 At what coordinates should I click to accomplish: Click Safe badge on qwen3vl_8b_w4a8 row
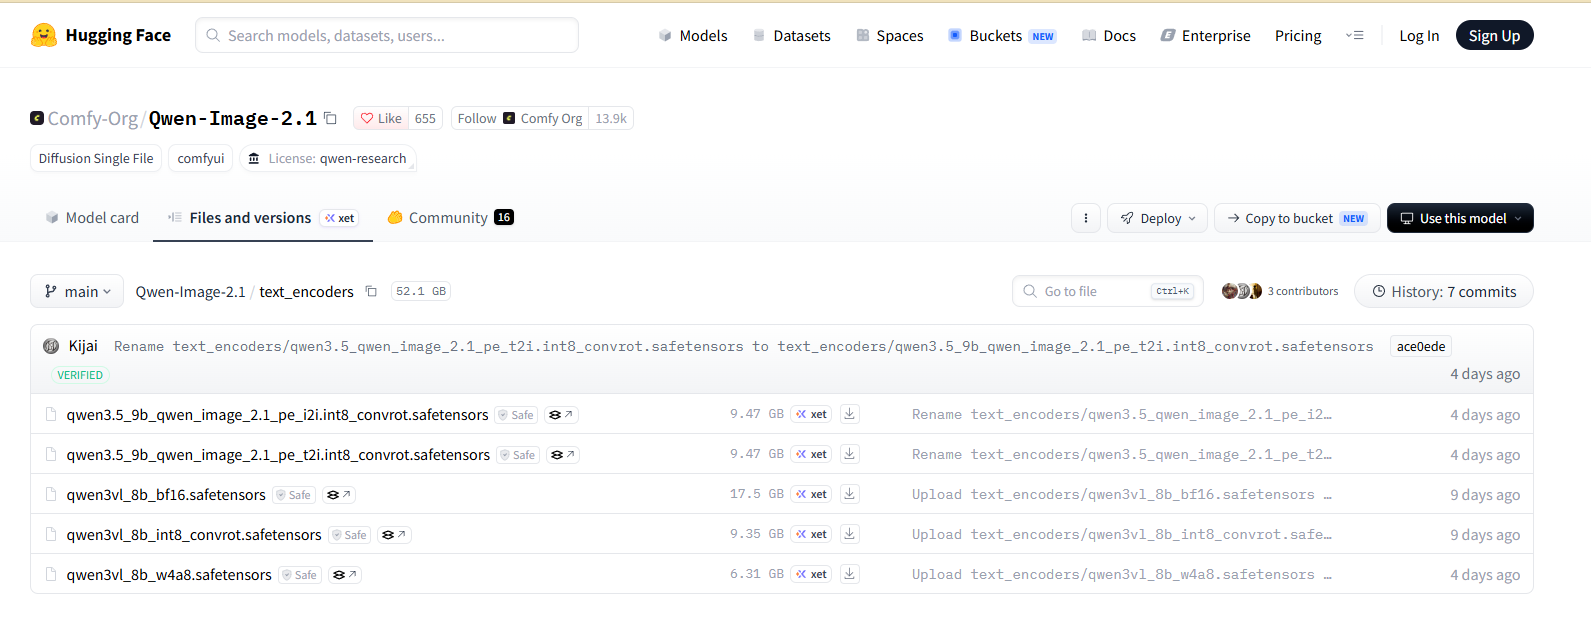tap(300, 575)
